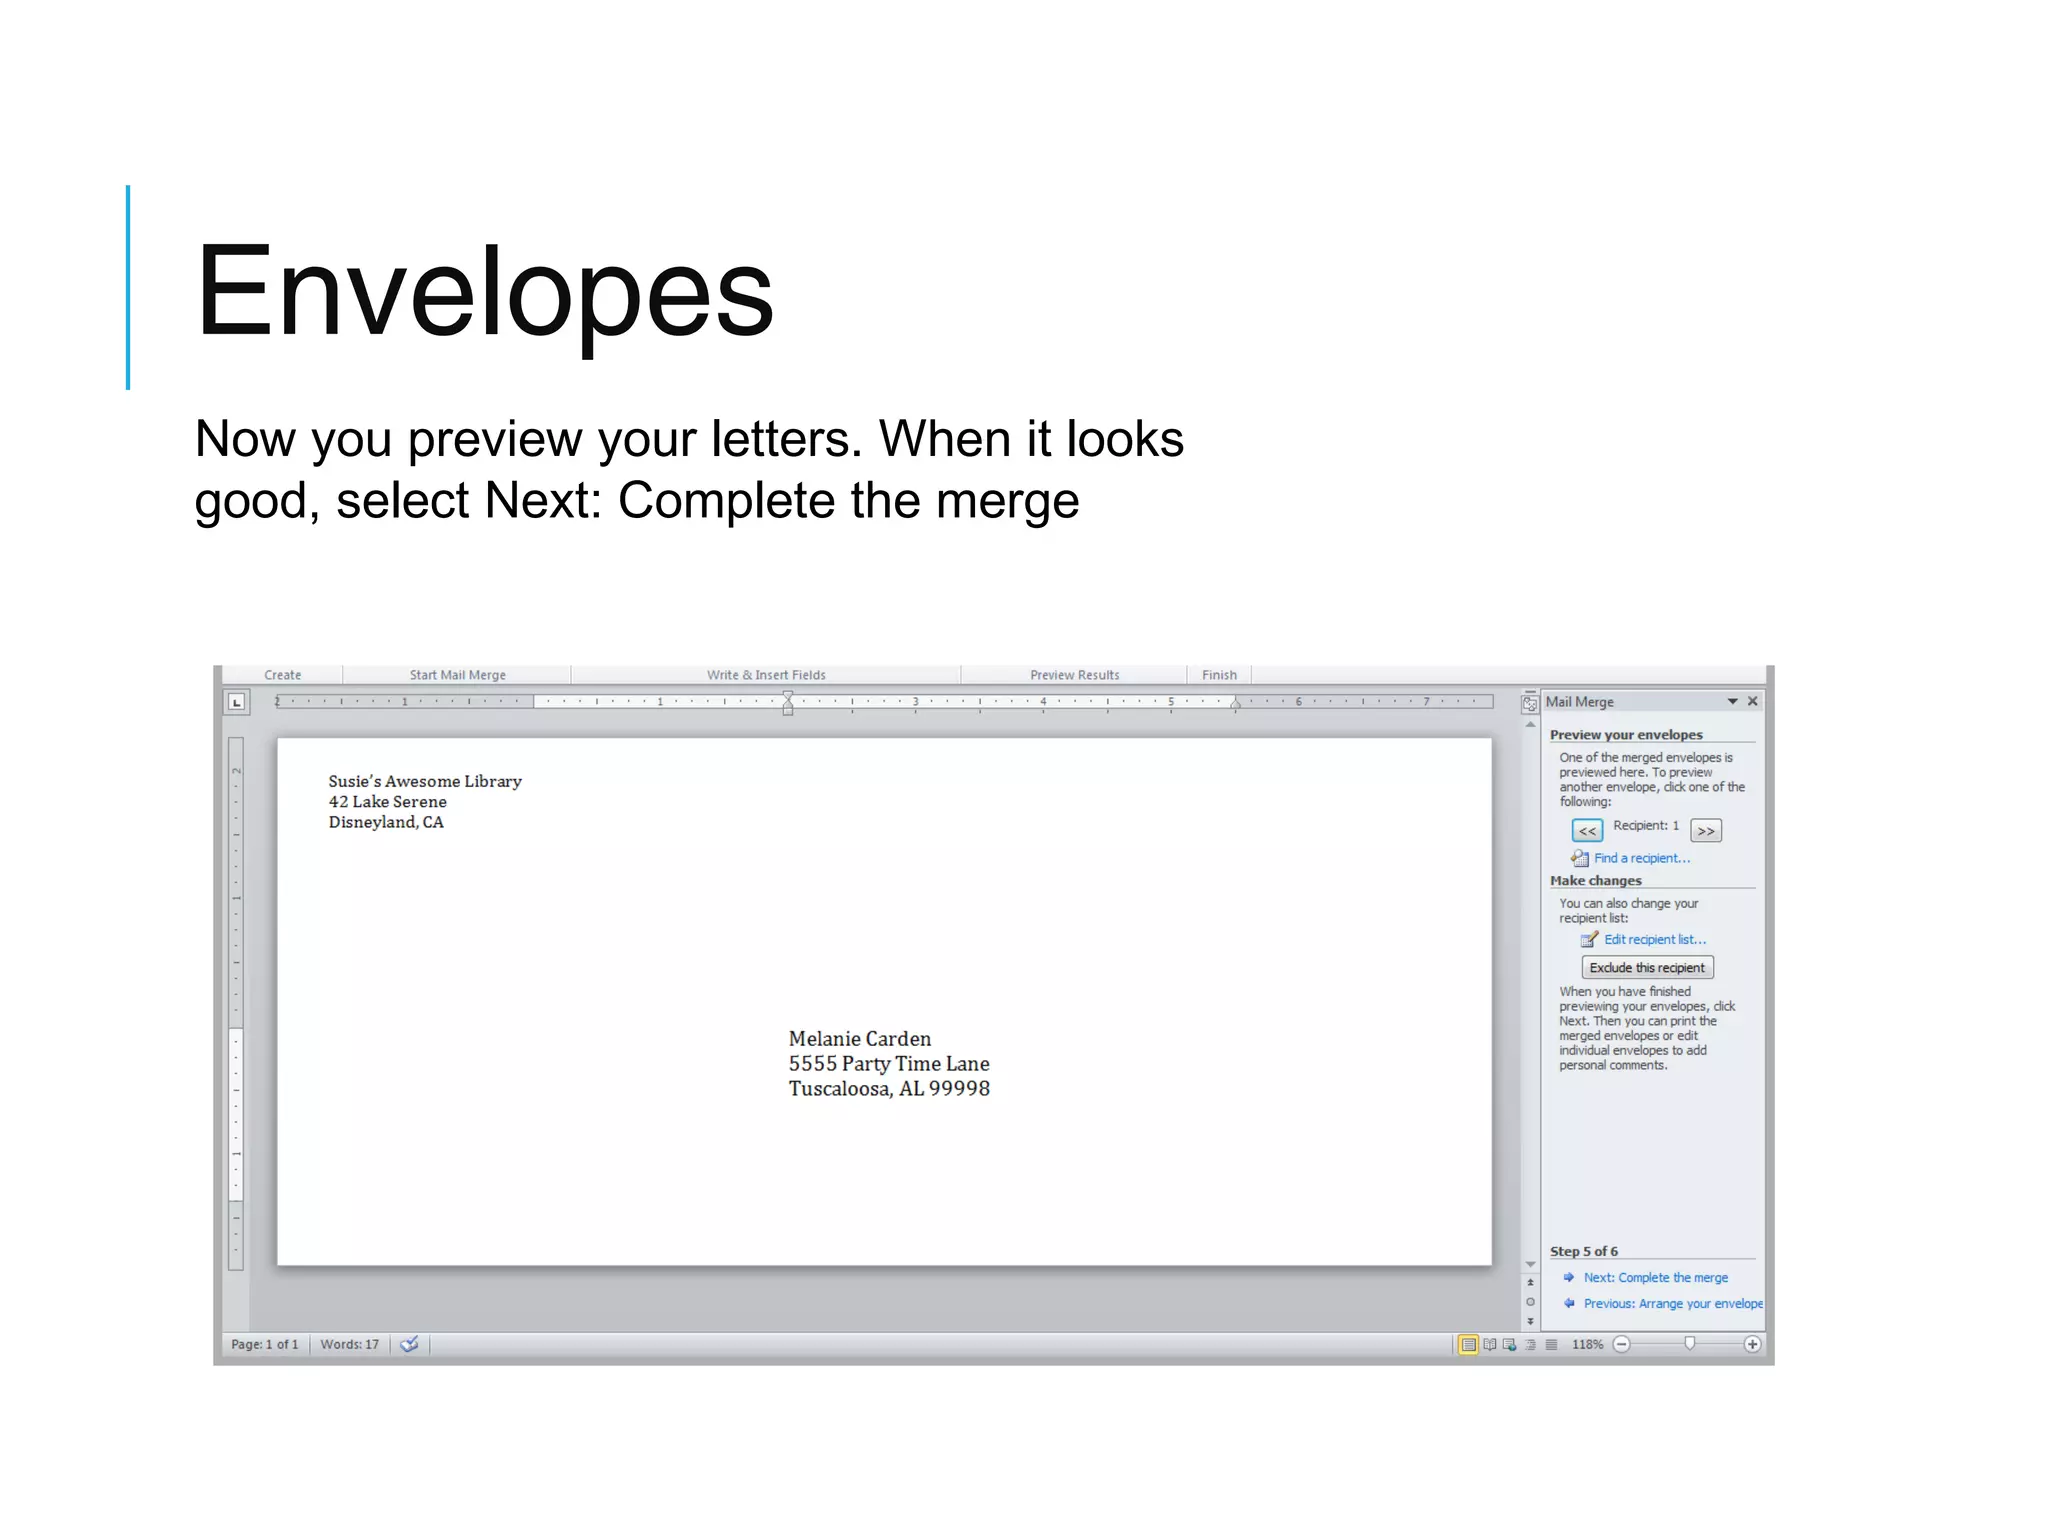Click the Tuscaloosa, AL 99998 line
The height and width of the screenshot is (1536, 2048).
(x=889, y=1088)
